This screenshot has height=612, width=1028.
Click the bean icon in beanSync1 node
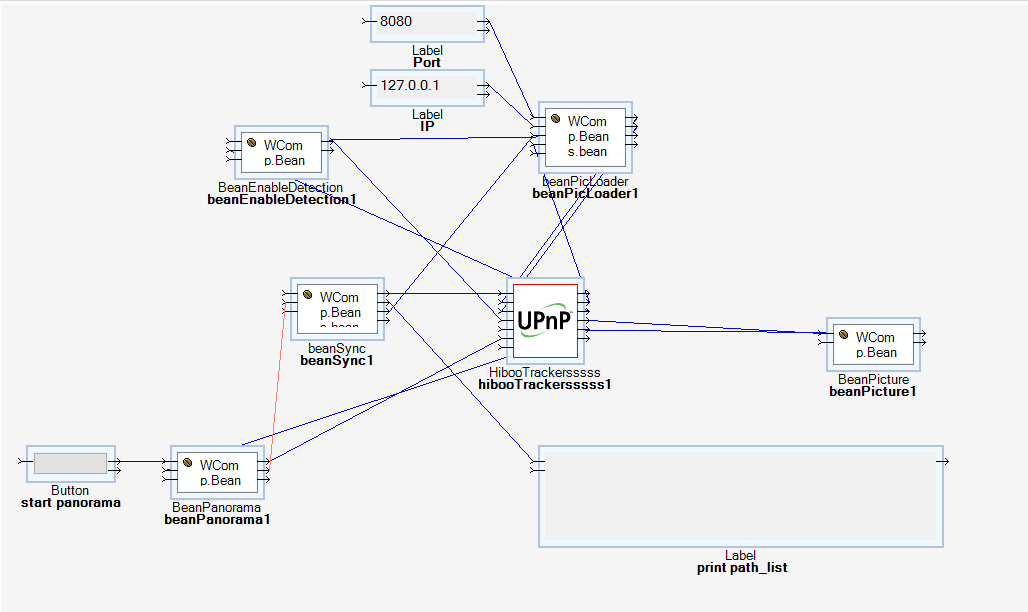308,296
